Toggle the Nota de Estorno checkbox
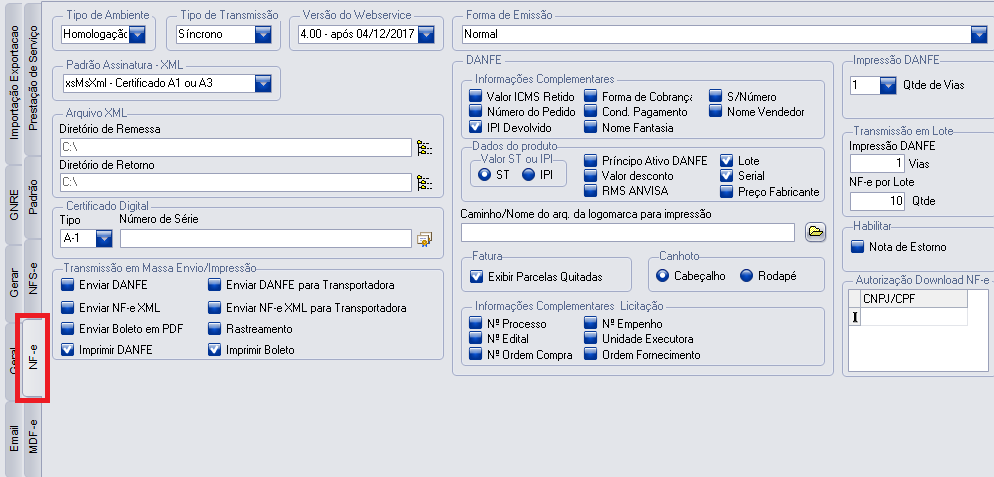 [856, 246]
